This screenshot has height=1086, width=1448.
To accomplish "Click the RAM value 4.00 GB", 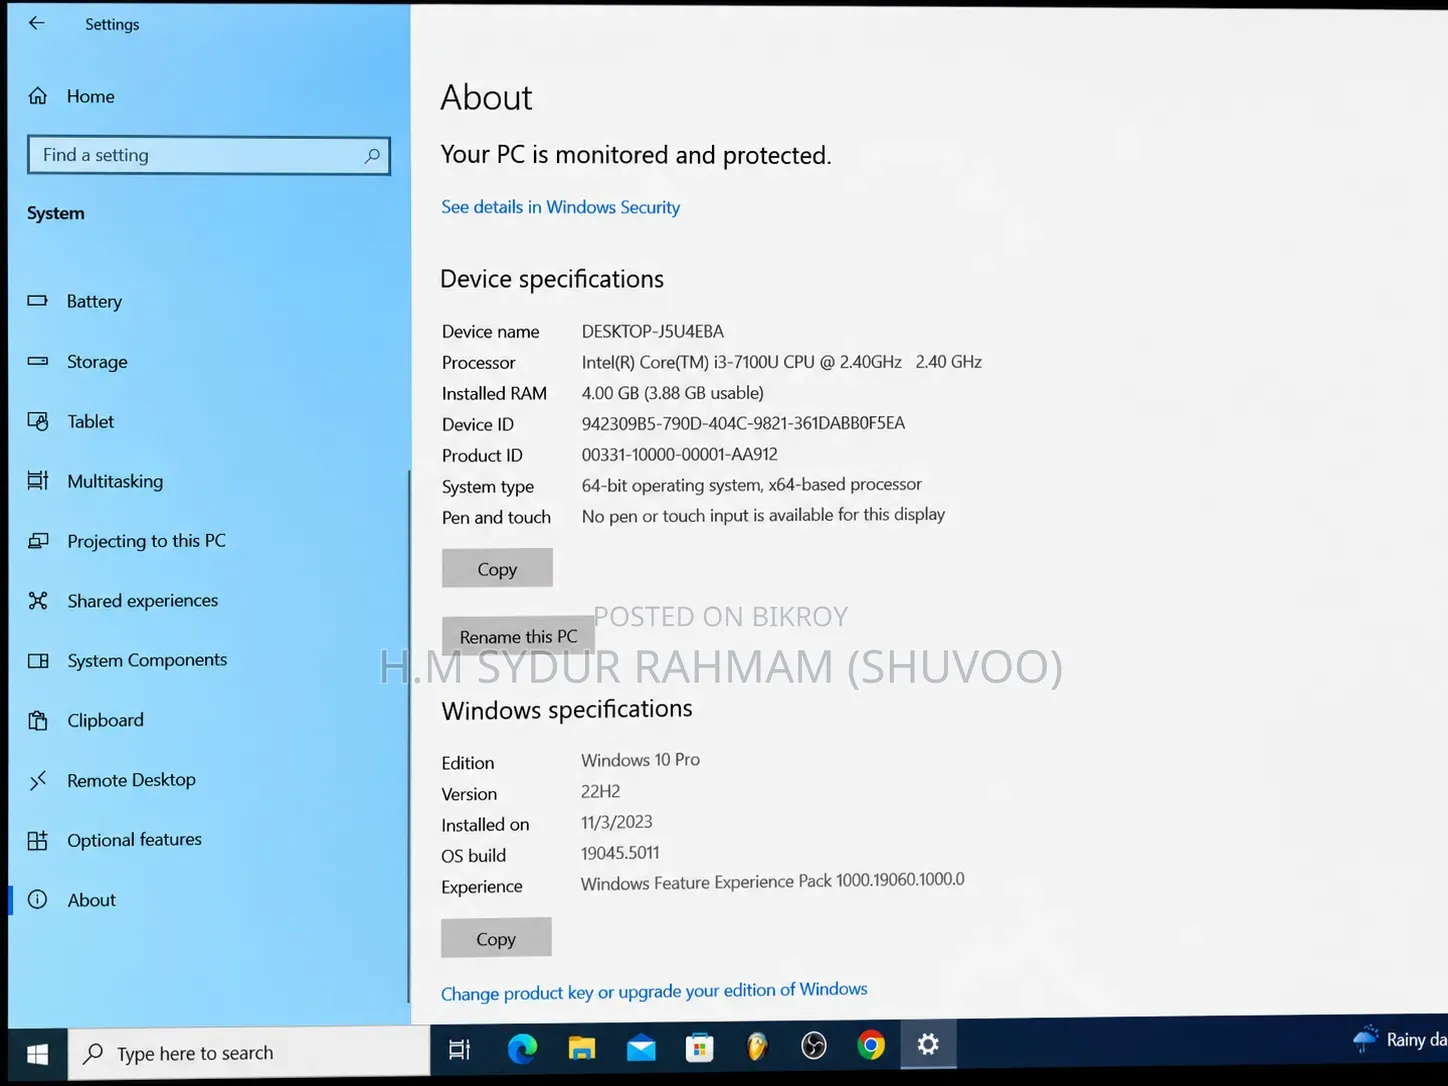I will [x=673, y=393].
